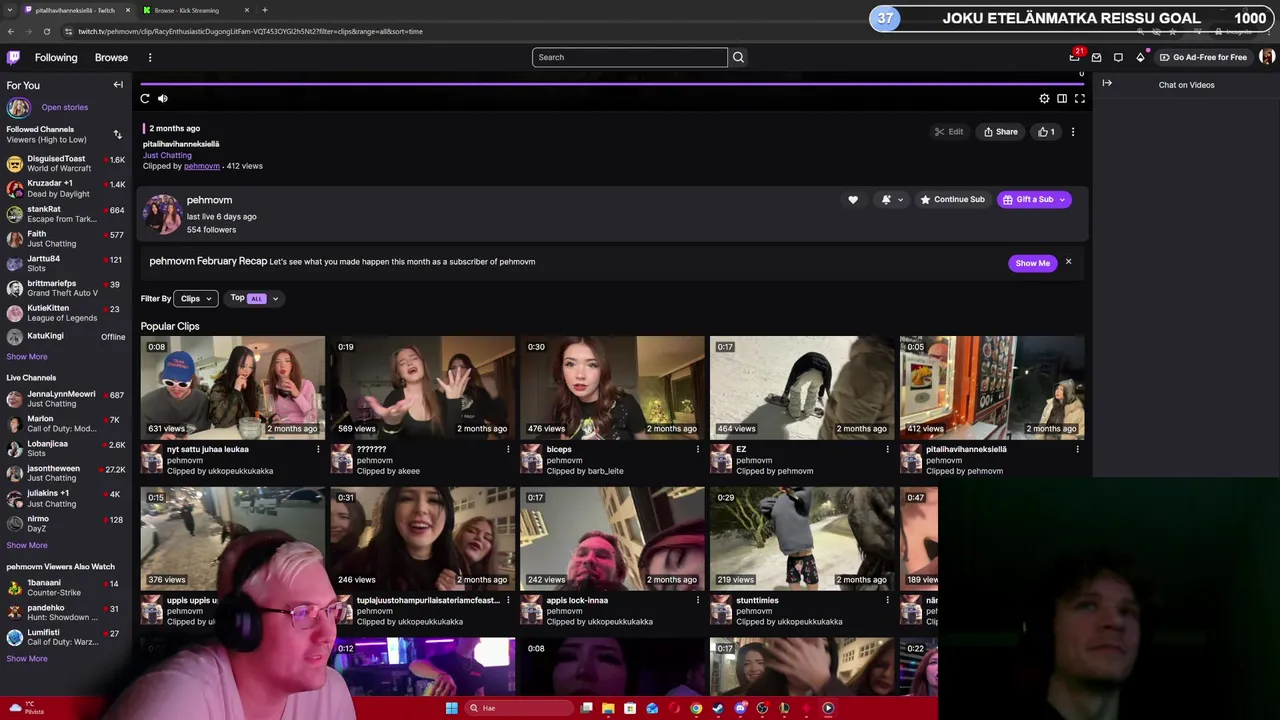Open options for pitalihavihanneksiellä clip card
The height and width of the screenshot is (720, 1280).
pos(1077,450)
